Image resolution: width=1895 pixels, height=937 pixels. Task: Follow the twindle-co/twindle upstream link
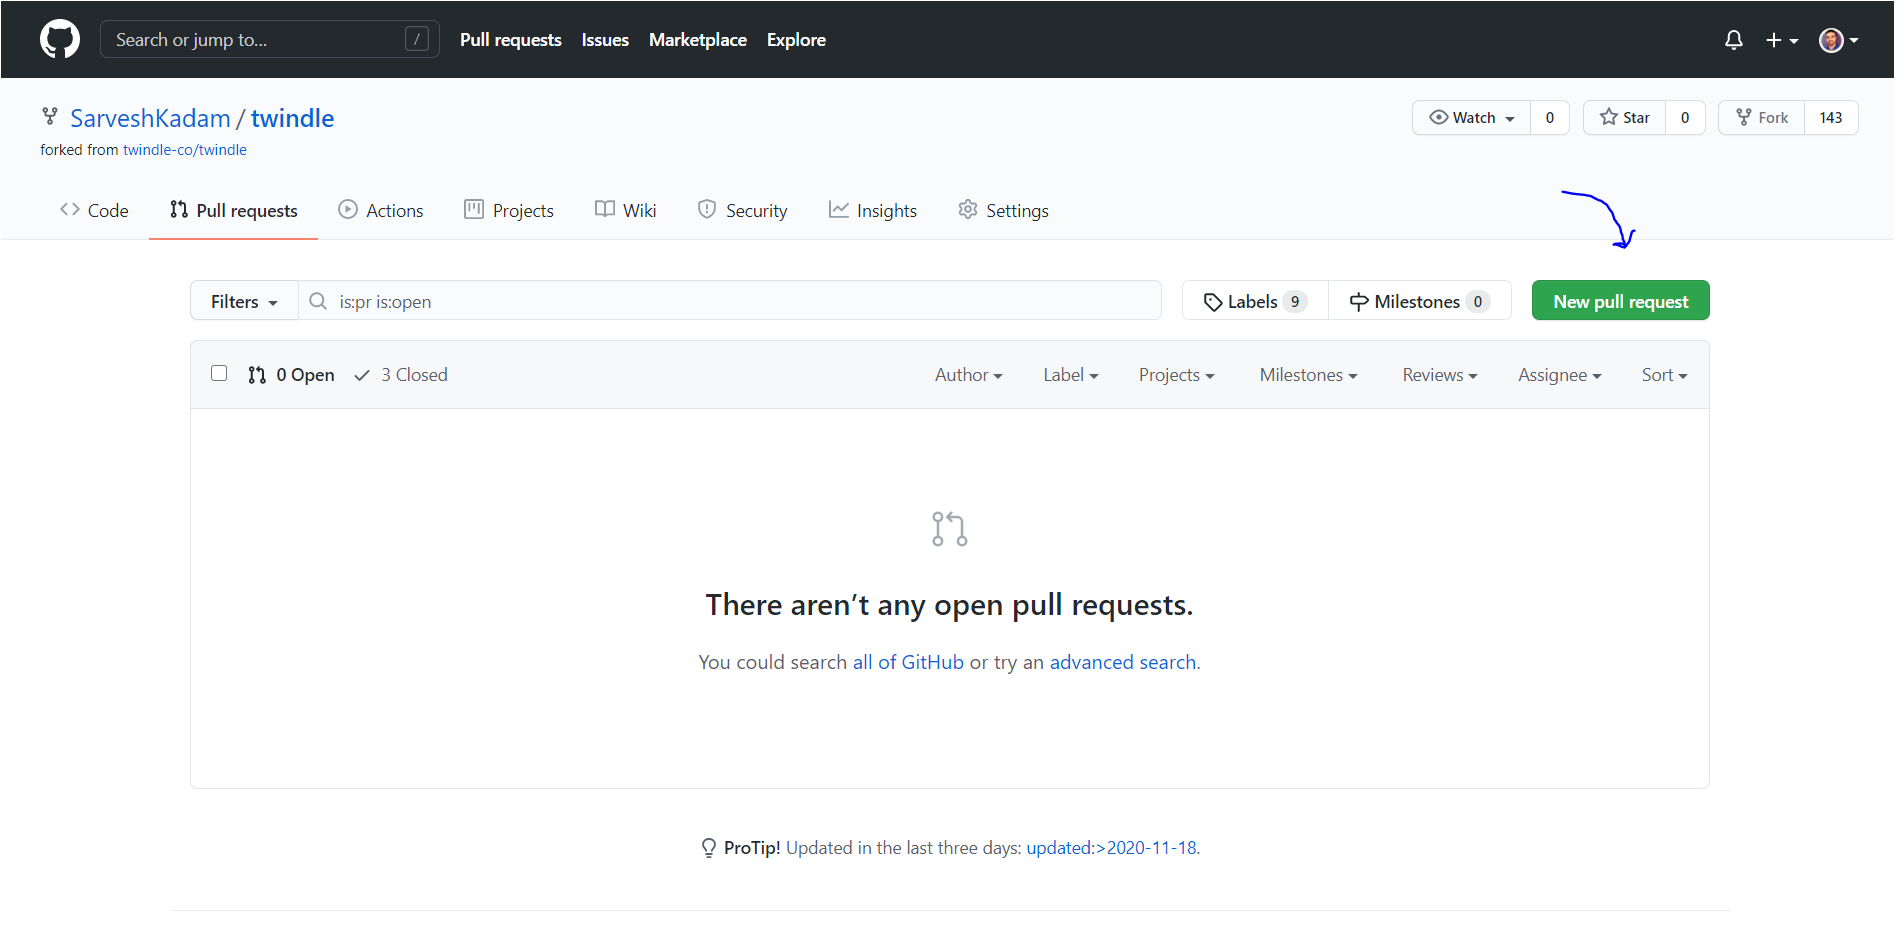(x=185, y=150)
